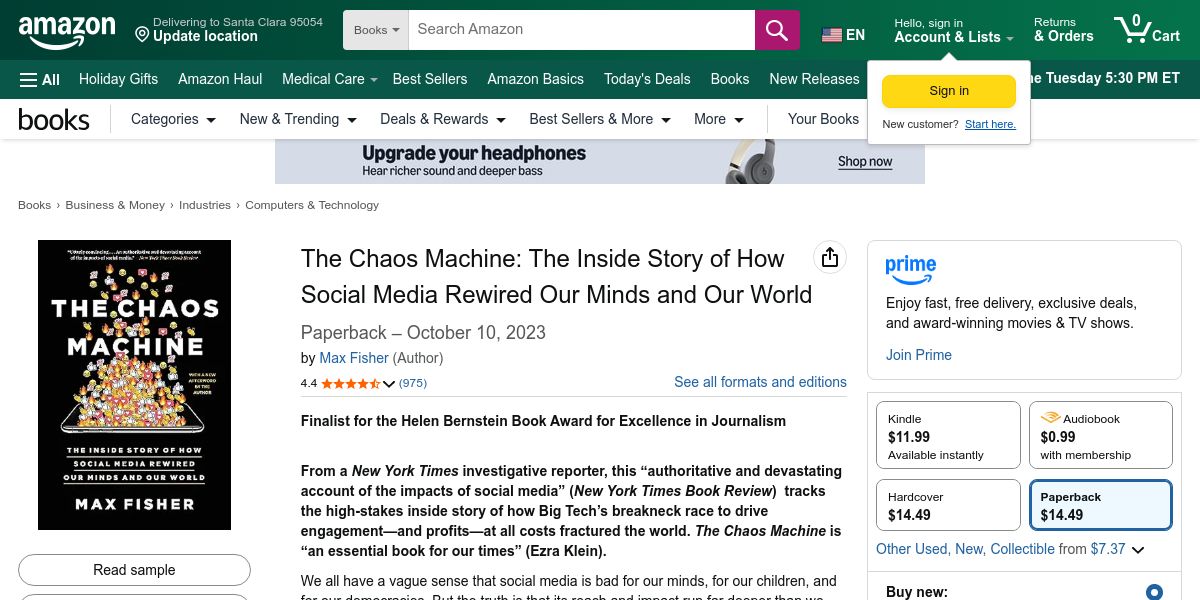Open the 975 reviews count link
1200x600 pixels.
tap(413, 383)
